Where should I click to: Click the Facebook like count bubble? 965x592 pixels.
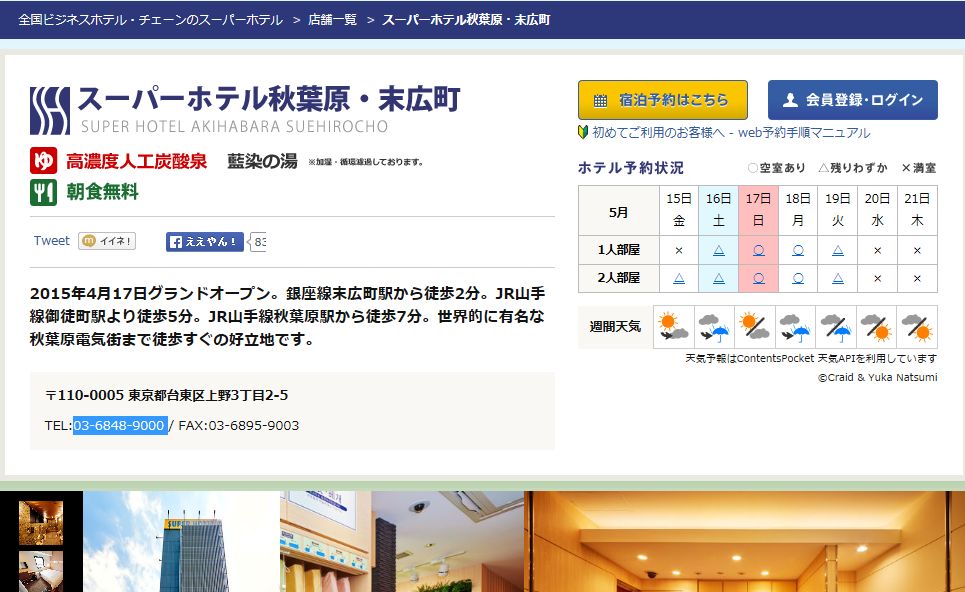point(258,242)
